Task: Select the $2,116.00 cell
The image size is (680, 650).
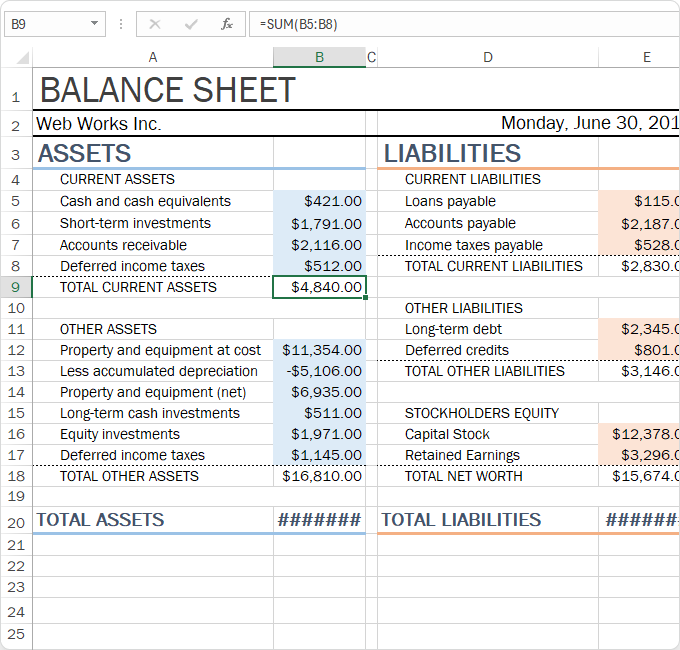Action: click(x=320, y=245)
